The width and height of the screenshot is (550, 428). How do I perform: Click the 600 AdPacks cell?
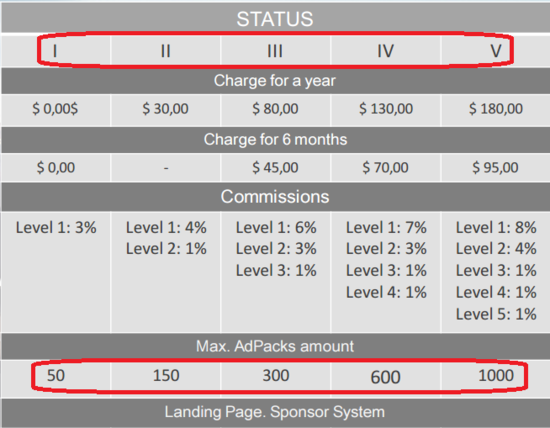point(385,377)
